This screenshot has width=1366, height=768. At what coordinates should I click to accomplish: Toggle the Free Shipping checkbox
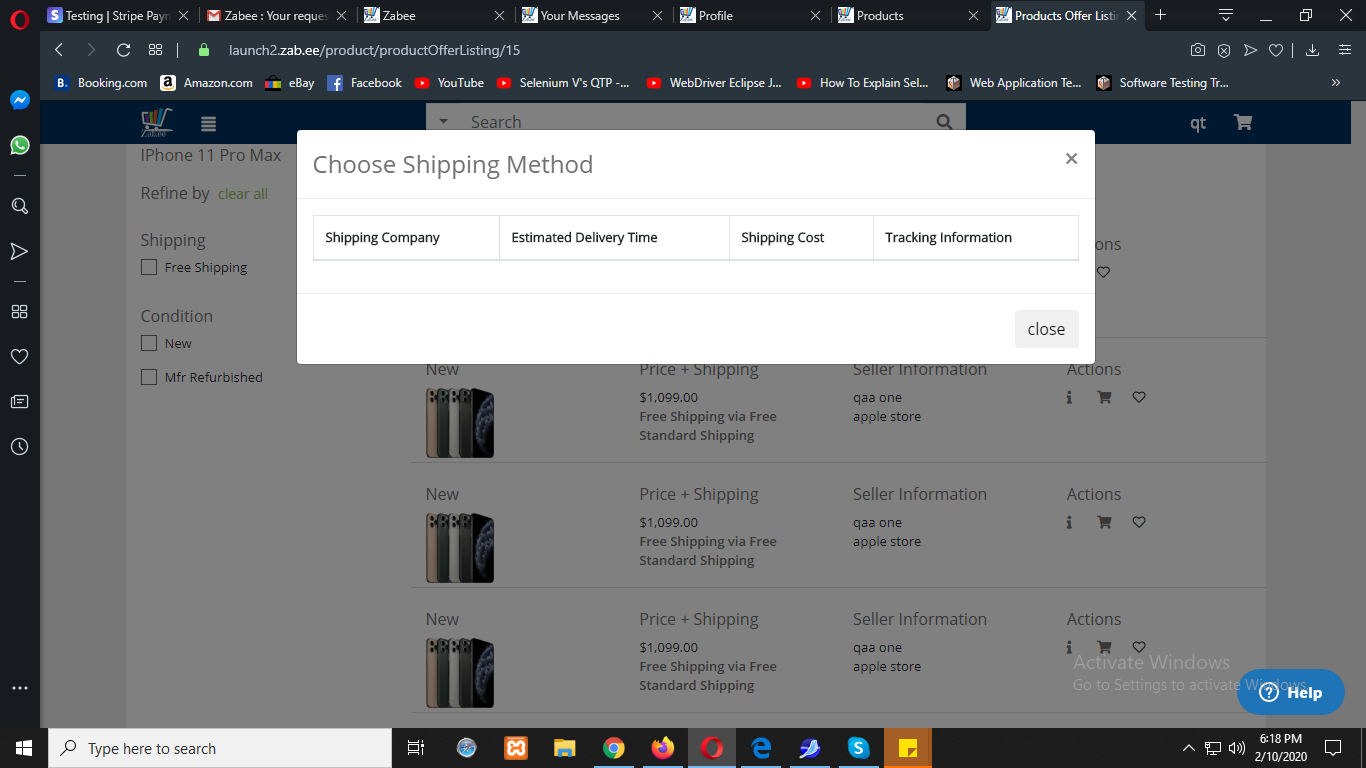click(x=149, y=267)
